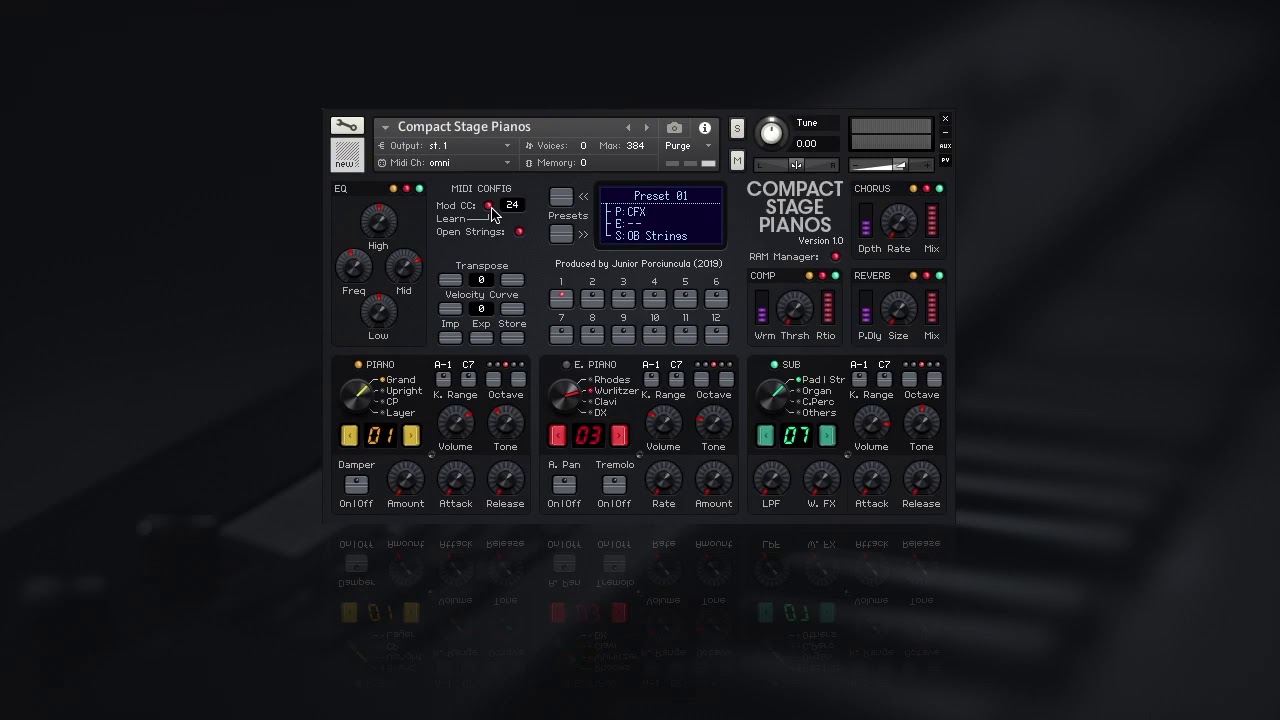Expand the instrument header dropdown arrow
The height and width of the screenshot is (720, 1280).
(x=384, y=127)
